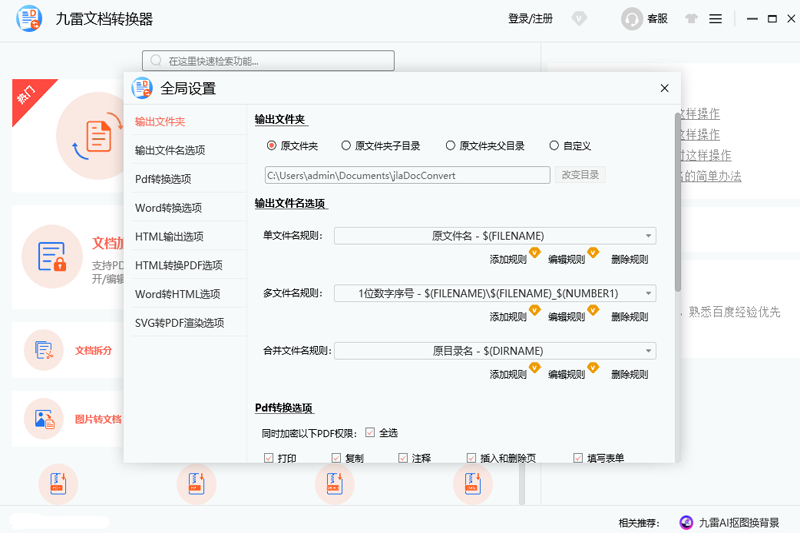Toggle the 注释 permission checkbox
This screenshot has width=800, height=533.
click(x=403, y=458)
